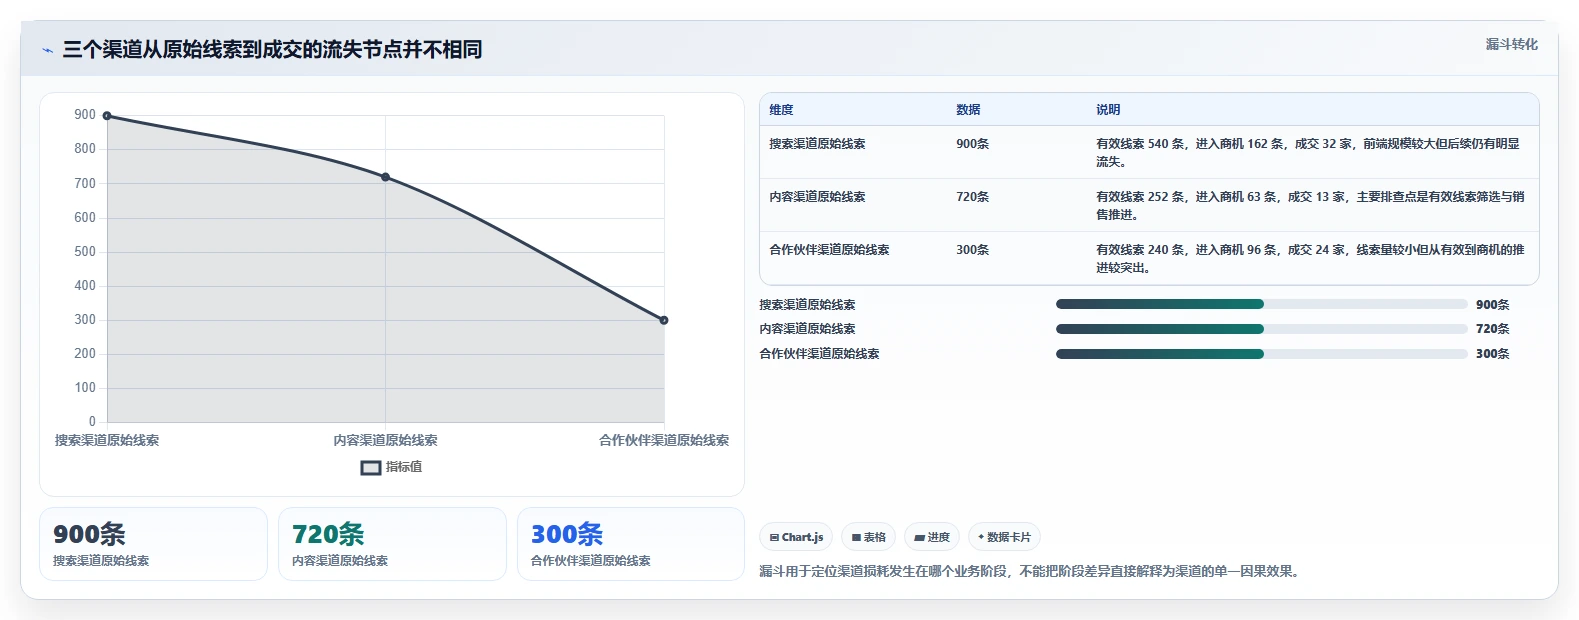Click the y-axis tick label 500
This screenshot has width=1579, height=620.
(85, 252)
